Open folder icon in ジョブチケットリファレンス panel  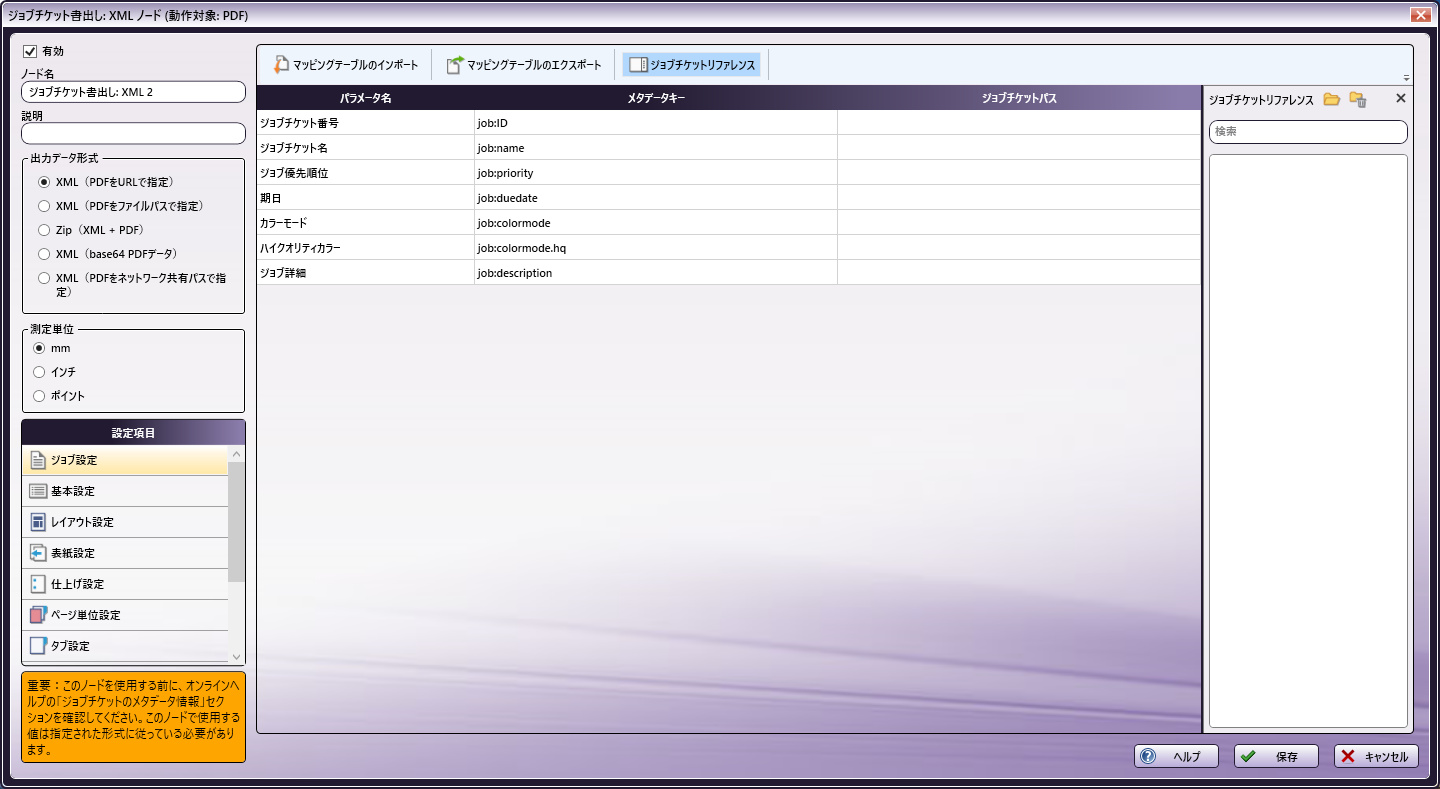point(1331,99)
